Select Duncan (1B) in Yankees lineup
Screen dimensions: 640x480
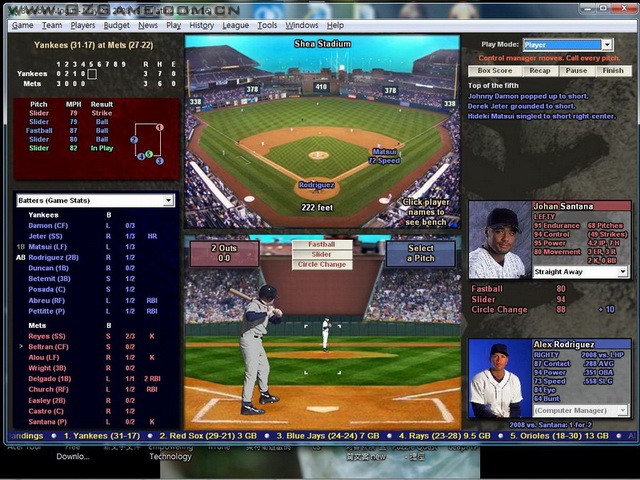tap(49, 268)
